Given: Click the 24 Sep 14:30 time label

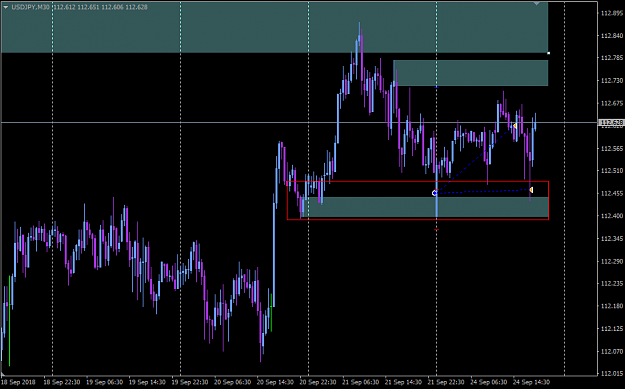Looking at the screenshot, I should click(531, 382).
